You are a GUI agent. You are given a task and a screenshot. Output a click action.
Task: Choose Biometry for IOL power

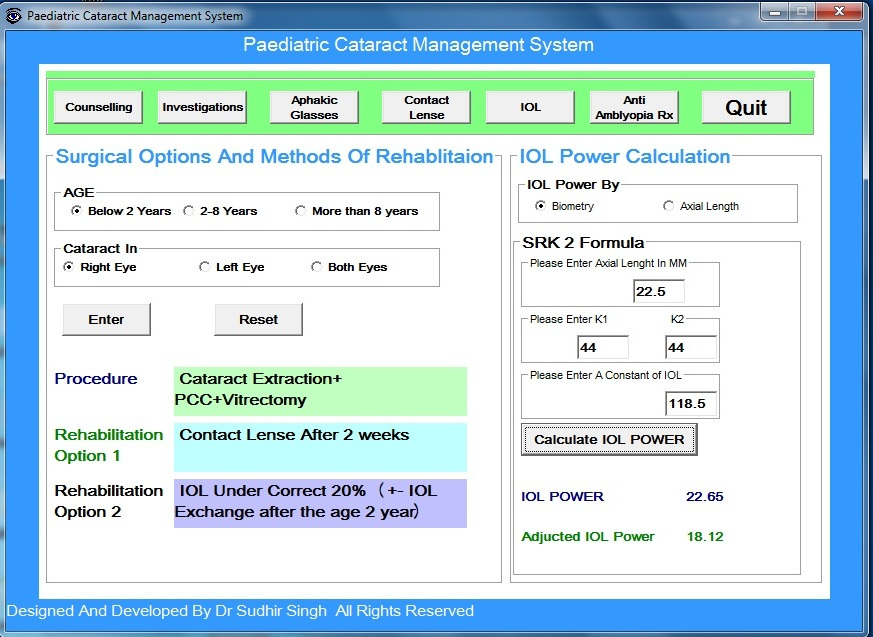[x=541, y=206]
